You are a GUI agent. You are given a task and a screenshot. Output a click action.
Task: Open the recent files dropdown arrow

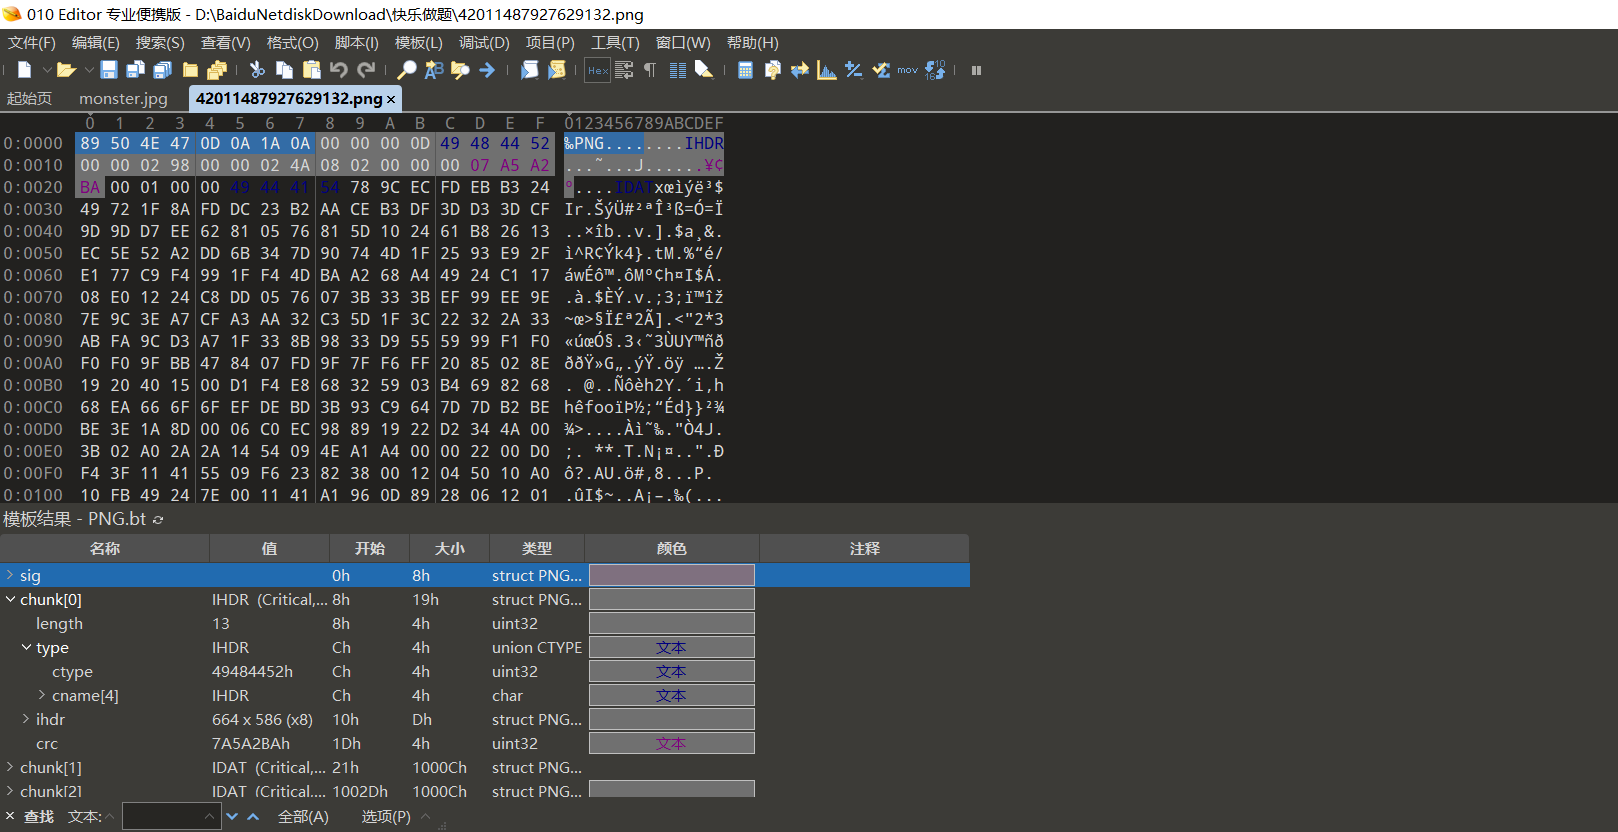[89, 70]
